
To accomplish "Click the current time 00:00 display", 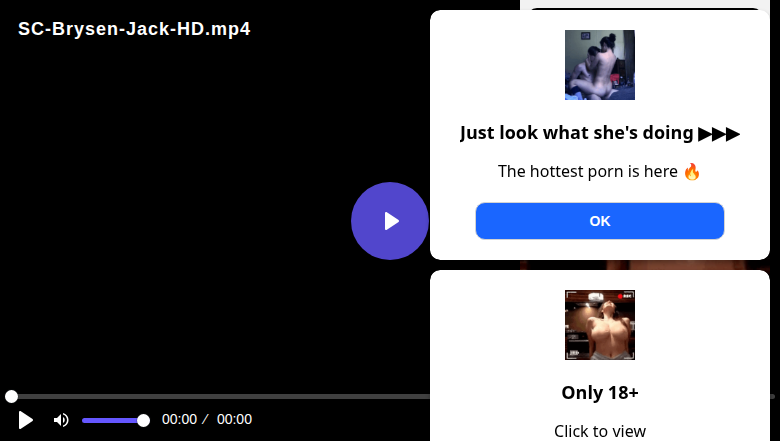I will 179,420.
